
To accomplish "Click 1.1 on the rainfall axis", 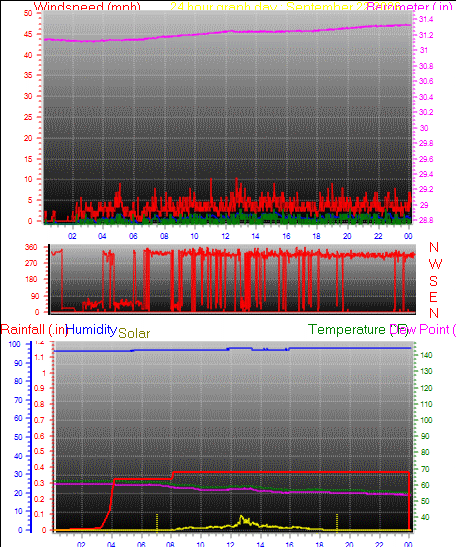I will (x=39, y=357).
